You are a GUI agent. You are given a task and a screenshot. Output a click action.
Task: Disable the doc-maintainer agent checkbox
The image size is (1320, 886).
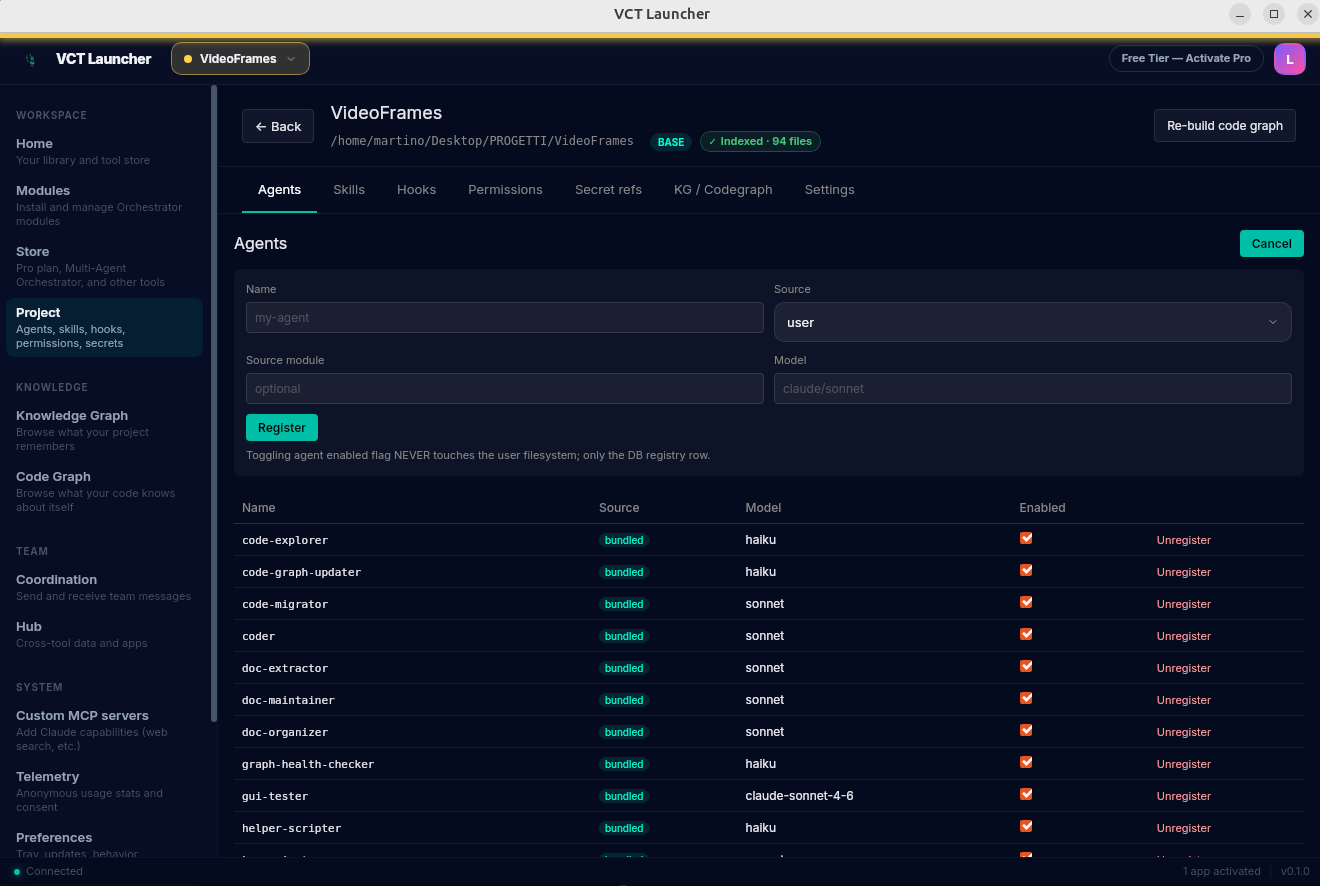coord(1026,698)
